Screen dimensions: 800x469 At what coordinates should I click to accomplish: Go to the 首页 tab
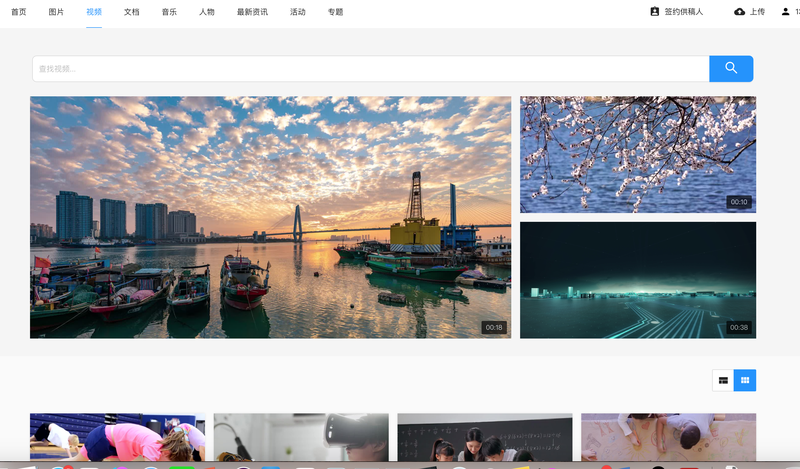pos(19,12)
